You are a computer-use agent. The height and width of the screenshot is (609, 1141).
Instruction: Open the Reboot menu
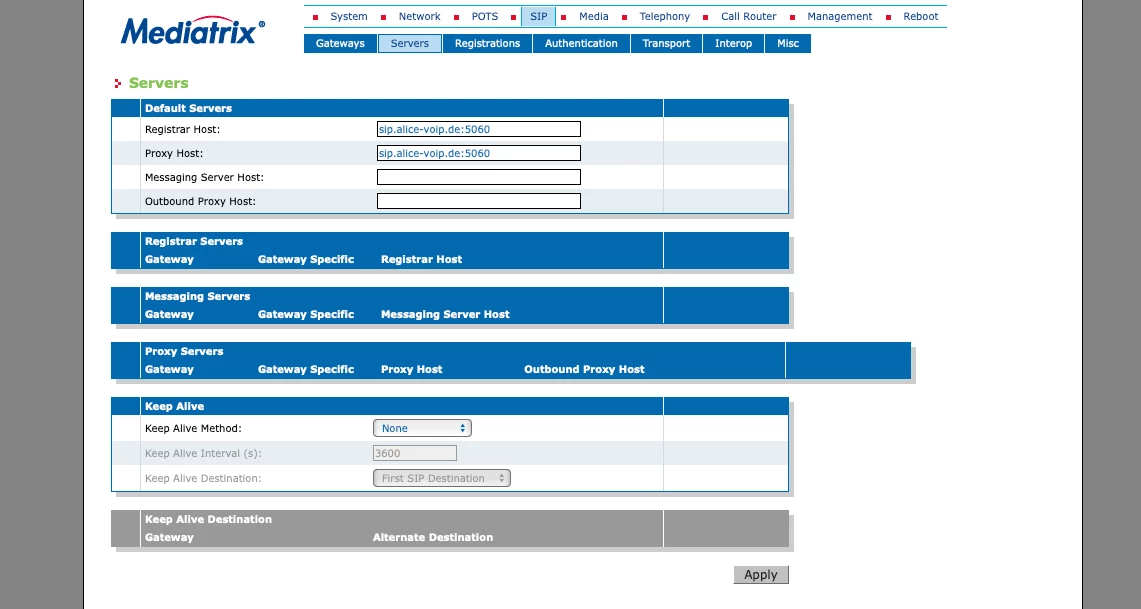click(921, 16)
